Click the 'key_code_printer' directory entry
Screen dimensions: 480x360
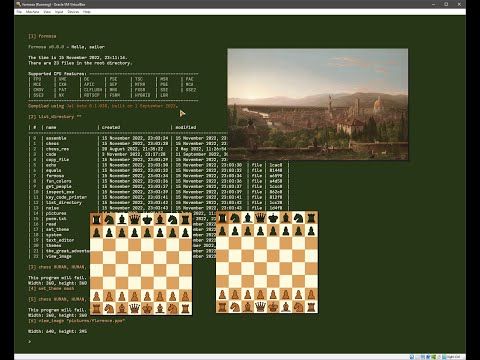click(66, 197)
